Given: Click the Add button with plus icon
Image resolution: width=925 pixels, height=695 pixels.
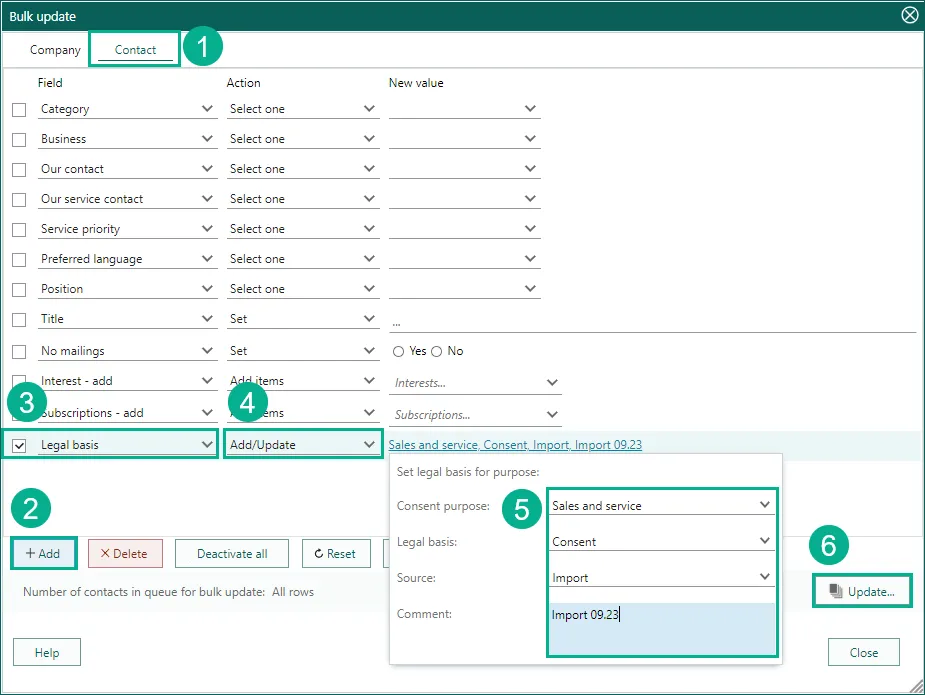Looking at the screenshot, I should (x=43, y=553).
